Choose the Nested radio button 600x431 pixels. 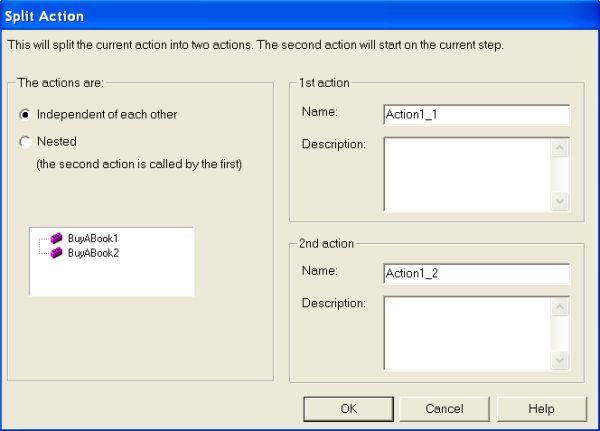coord(25,141)
